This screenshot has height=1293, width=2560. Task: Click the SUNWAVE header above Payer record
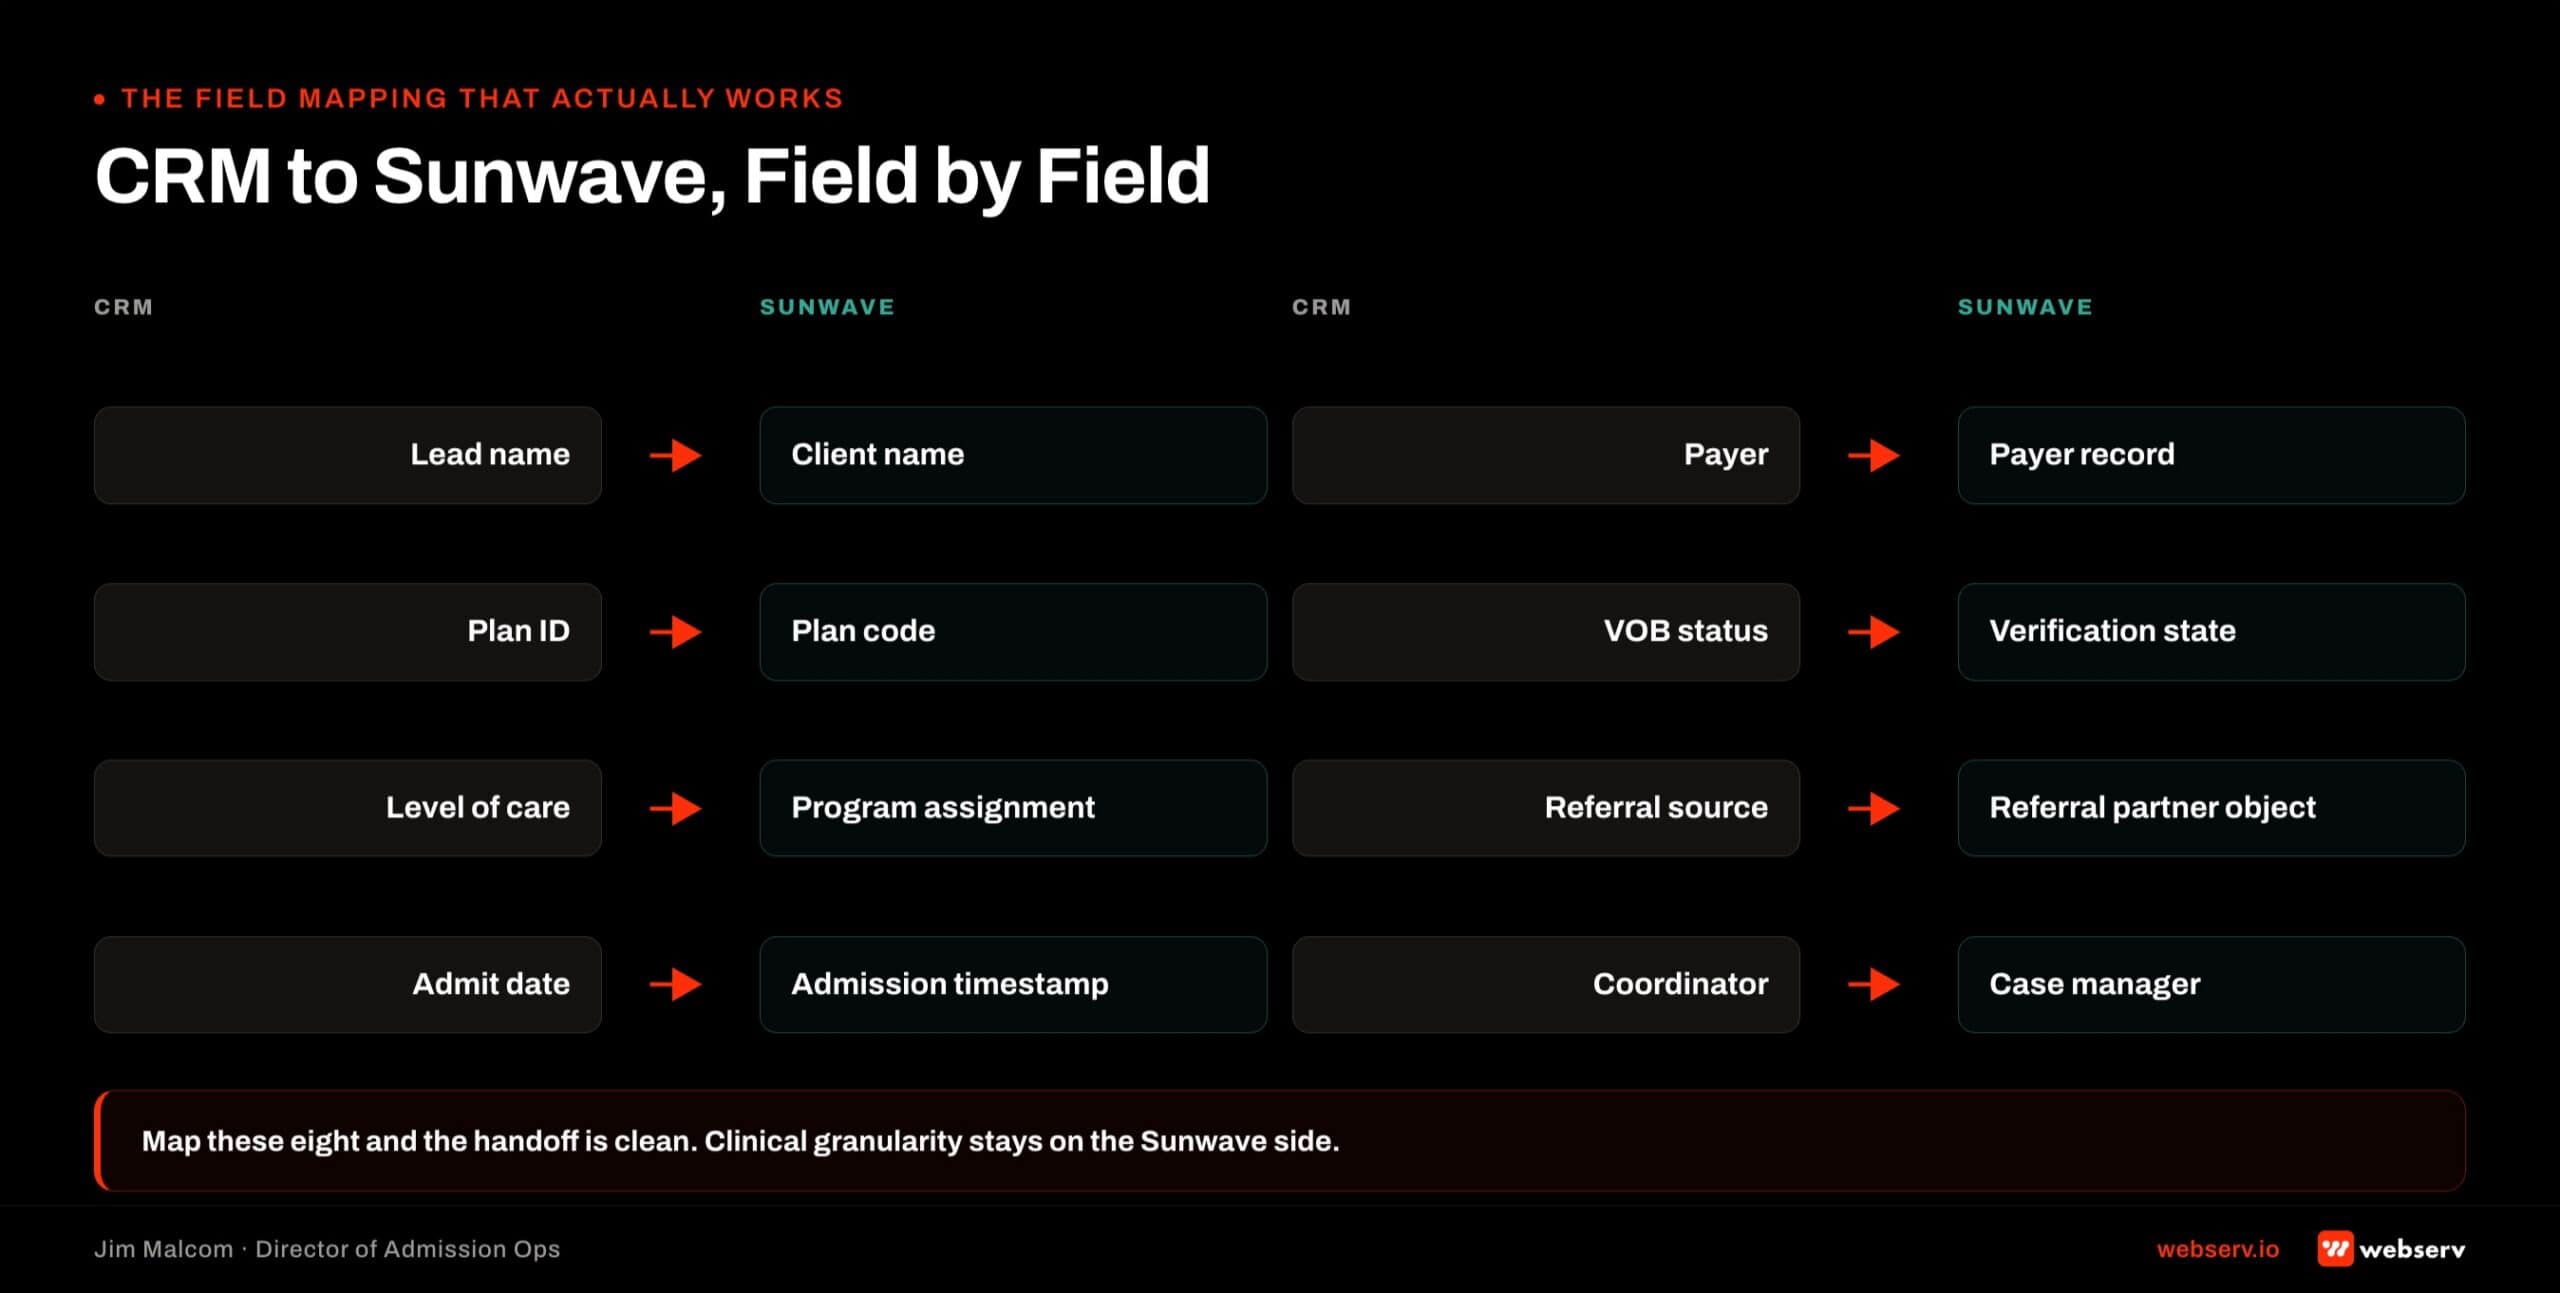click(x=2025, y=307)
